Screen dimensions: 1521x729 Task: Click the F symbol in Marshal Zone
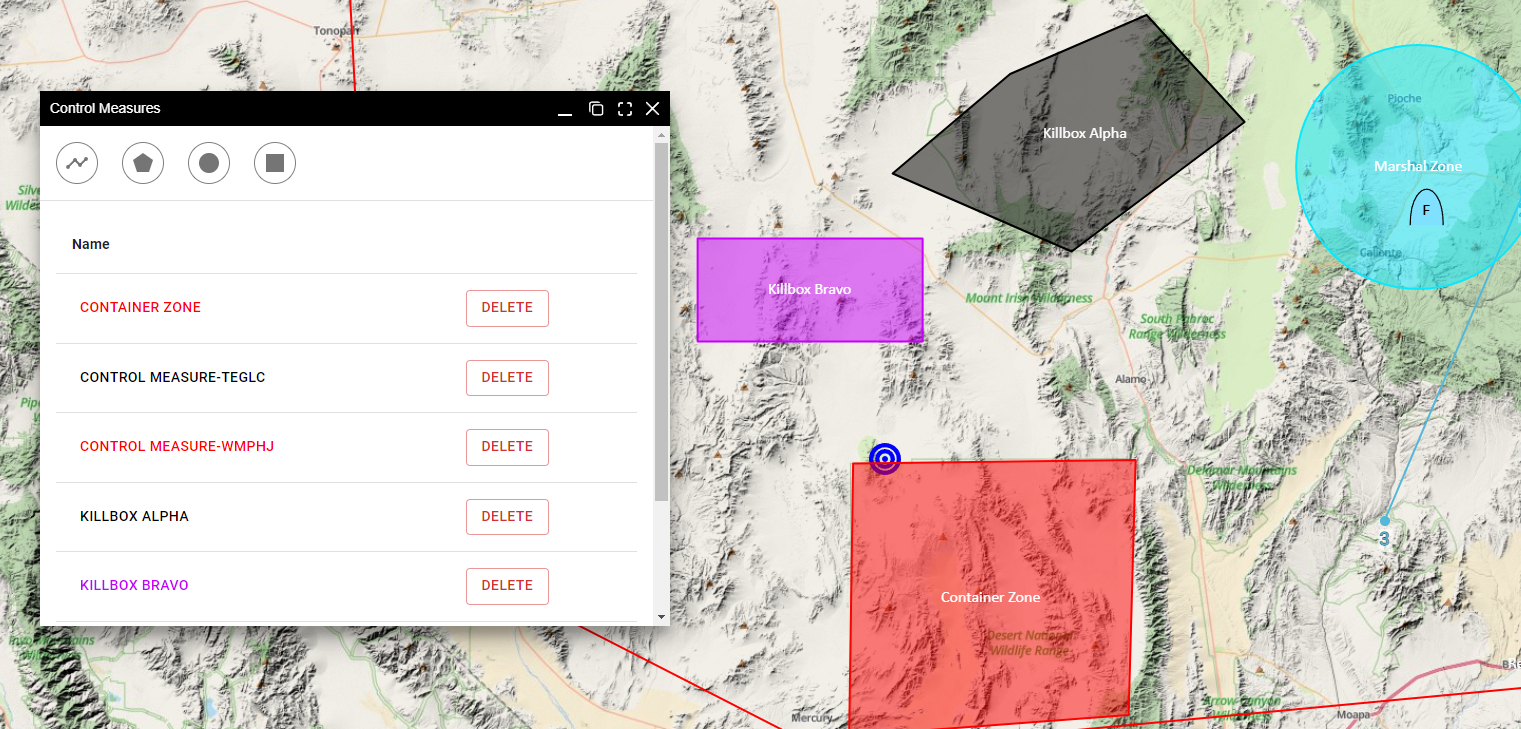(x=1427, y=208)
